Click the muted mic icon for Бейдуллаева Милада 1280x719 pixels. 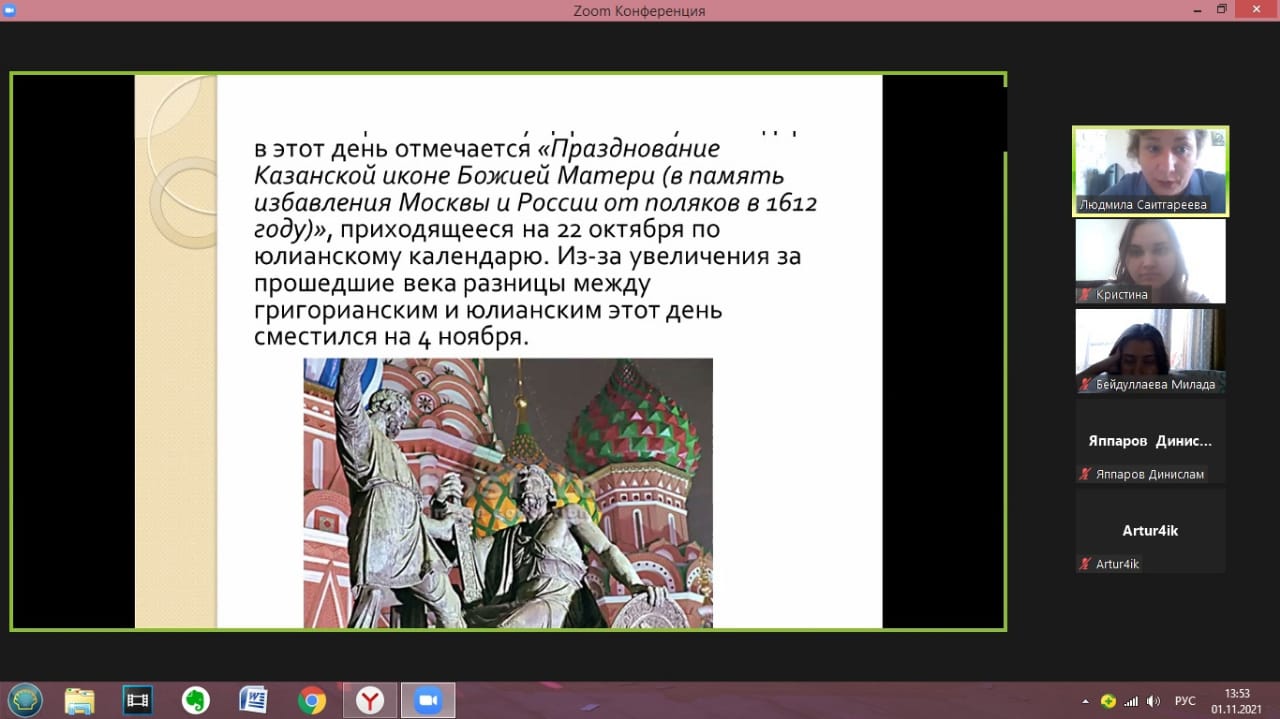(1085, 385)
